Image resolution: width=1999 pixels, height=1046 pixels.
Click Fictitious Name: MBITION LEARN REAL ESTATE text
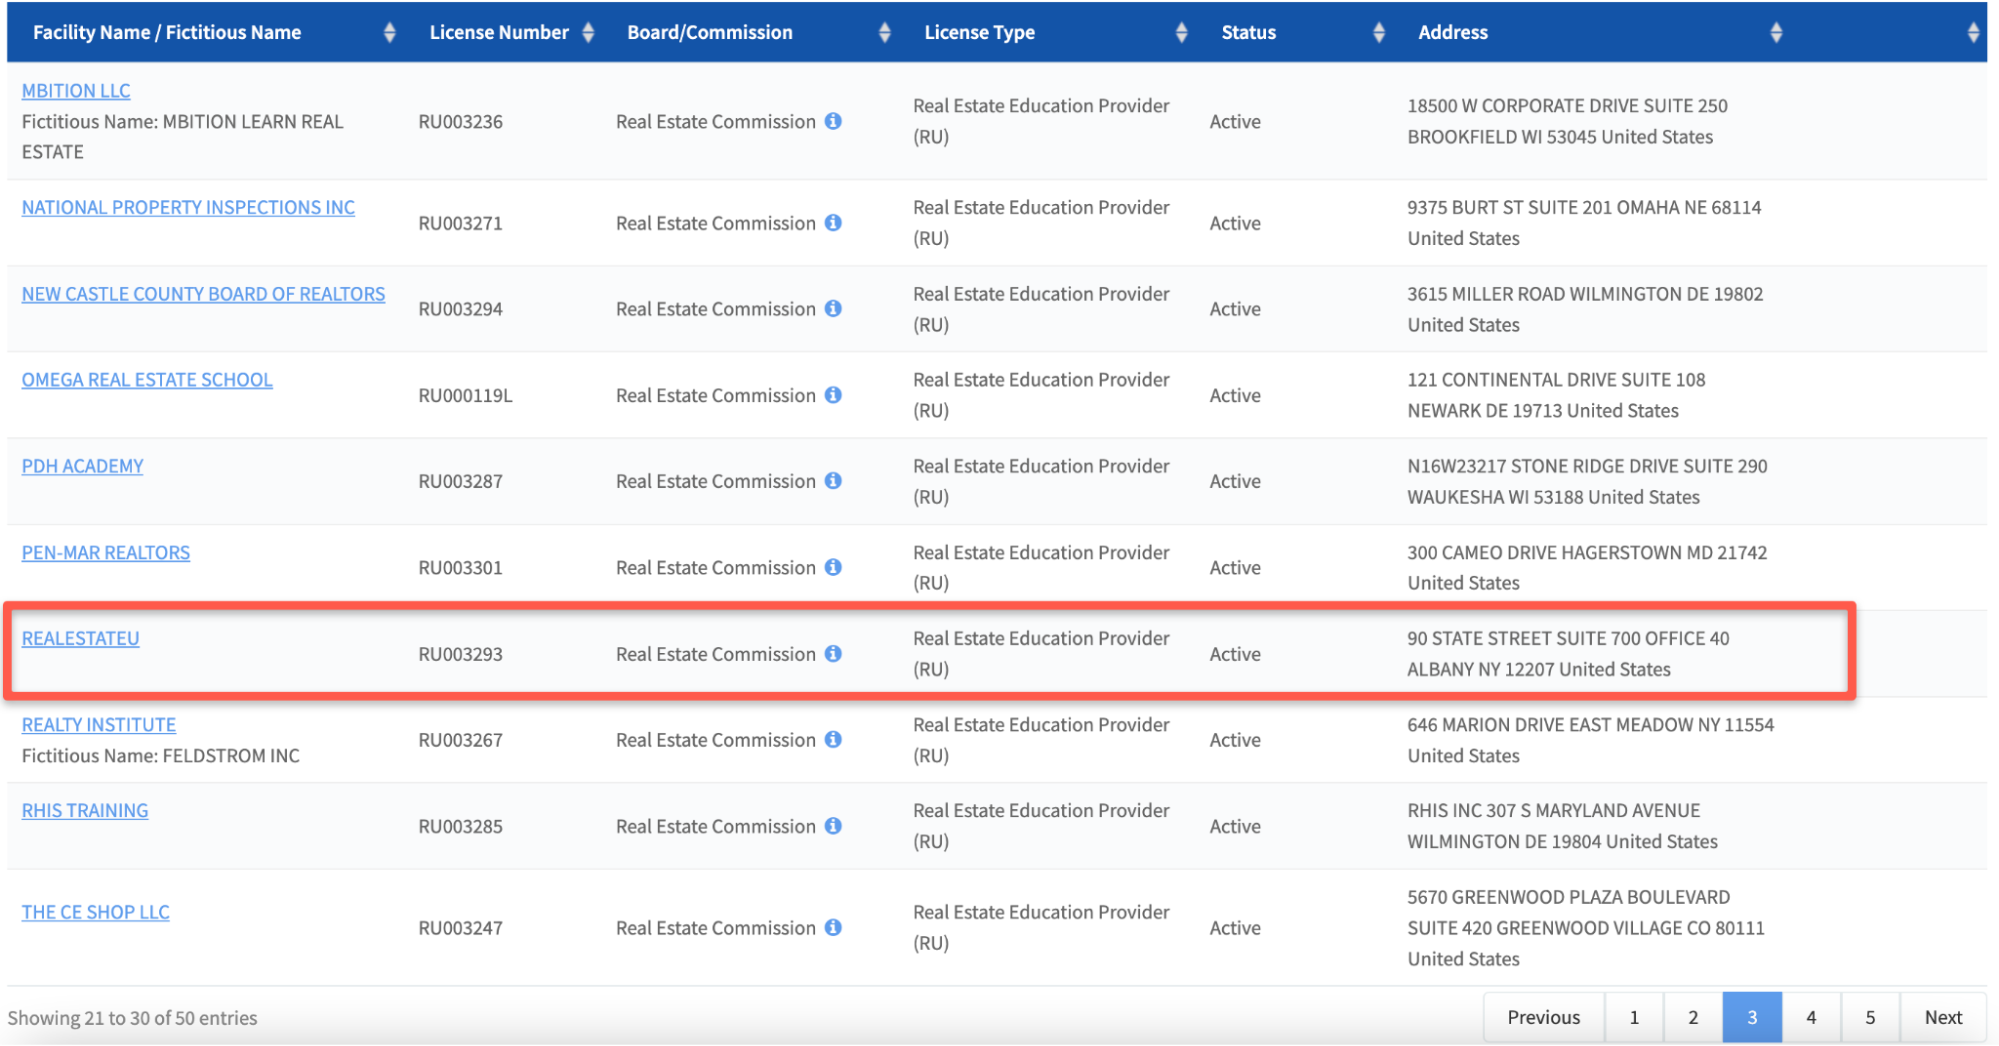(182, 136)
